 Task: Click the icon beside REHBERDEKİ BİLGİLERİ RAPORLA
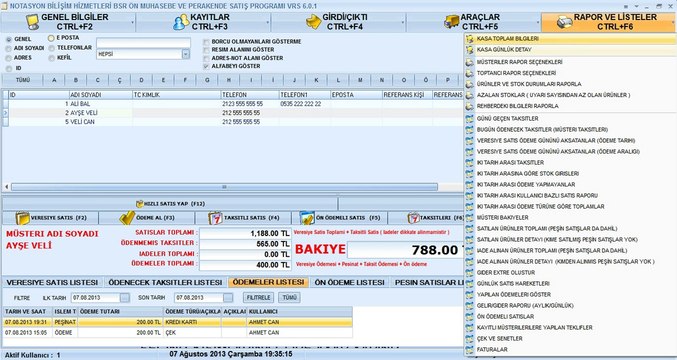pos(470,106)
